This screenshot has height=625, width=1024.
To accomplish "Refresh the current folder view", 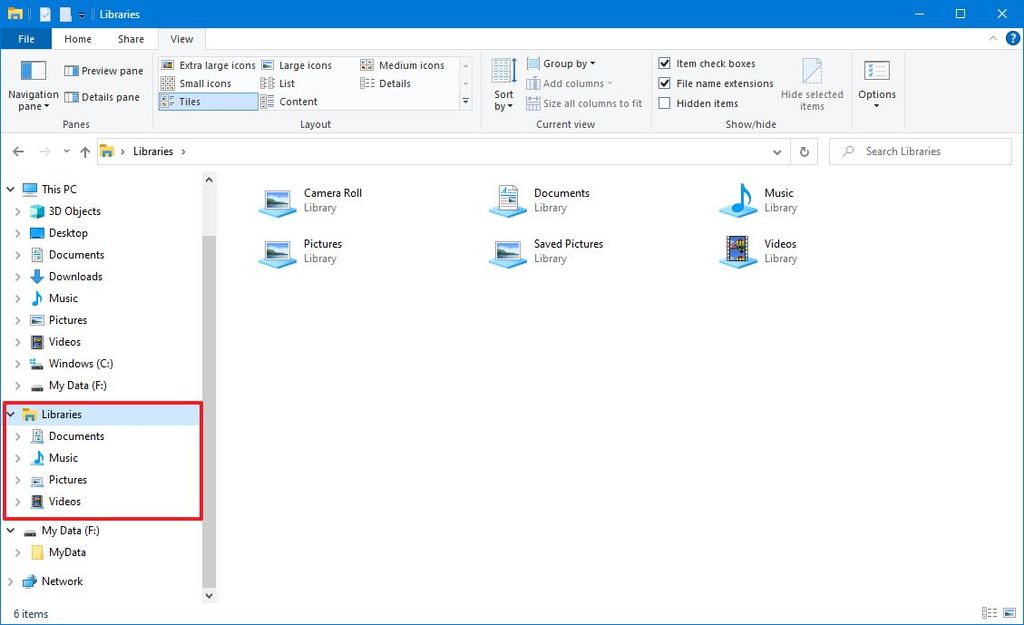I will pyautogui.click(x=805, y=151).
